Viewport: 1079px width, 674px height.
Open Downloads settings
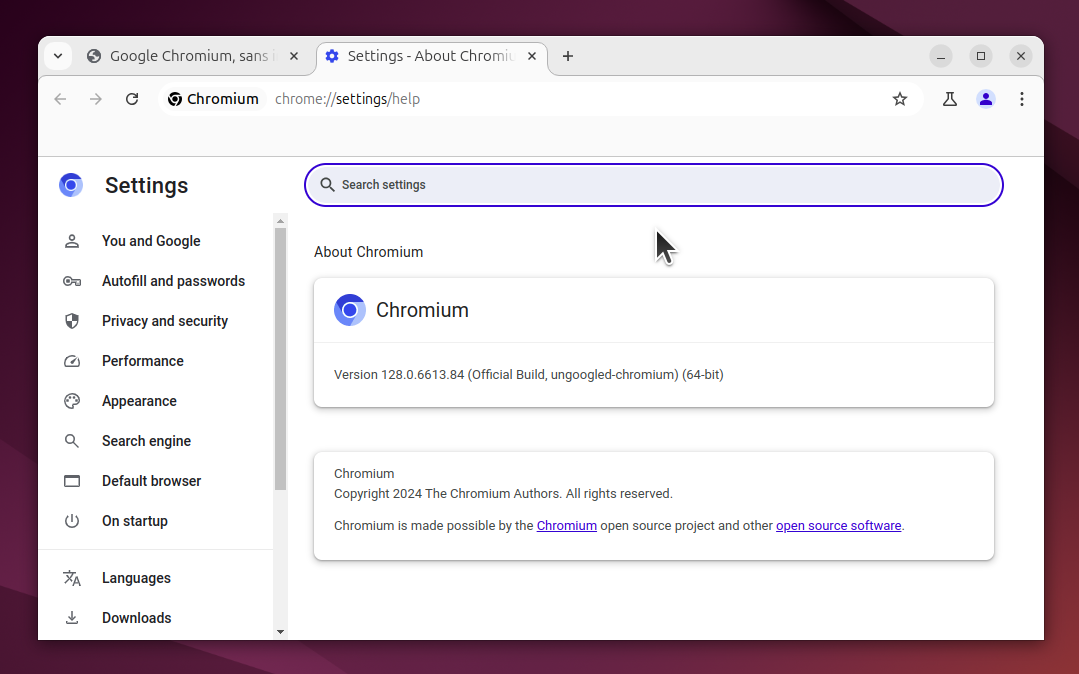click(136, 618)
